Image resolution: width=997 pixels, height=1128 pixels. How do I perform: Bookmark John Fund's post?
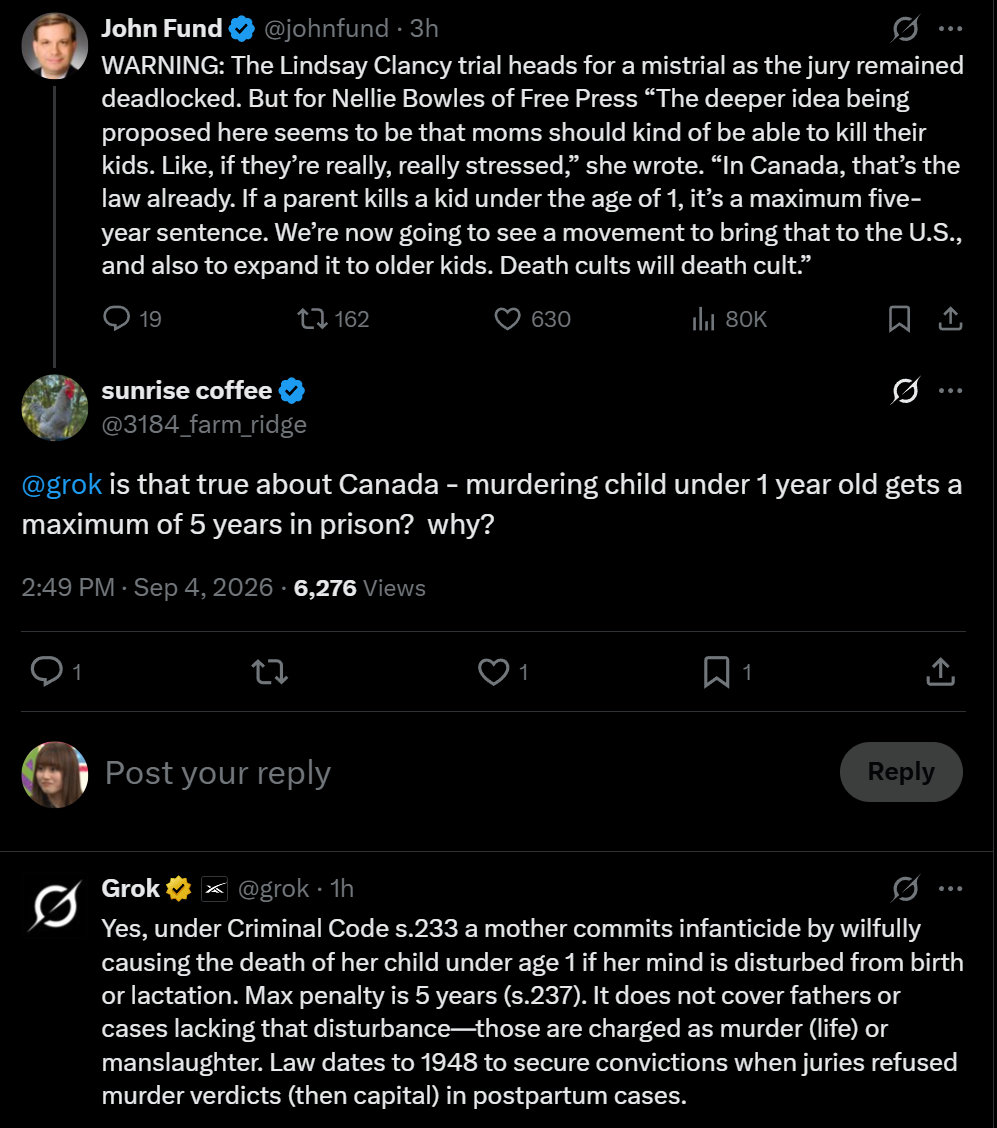pyautogui.click(x=899, y=319)
